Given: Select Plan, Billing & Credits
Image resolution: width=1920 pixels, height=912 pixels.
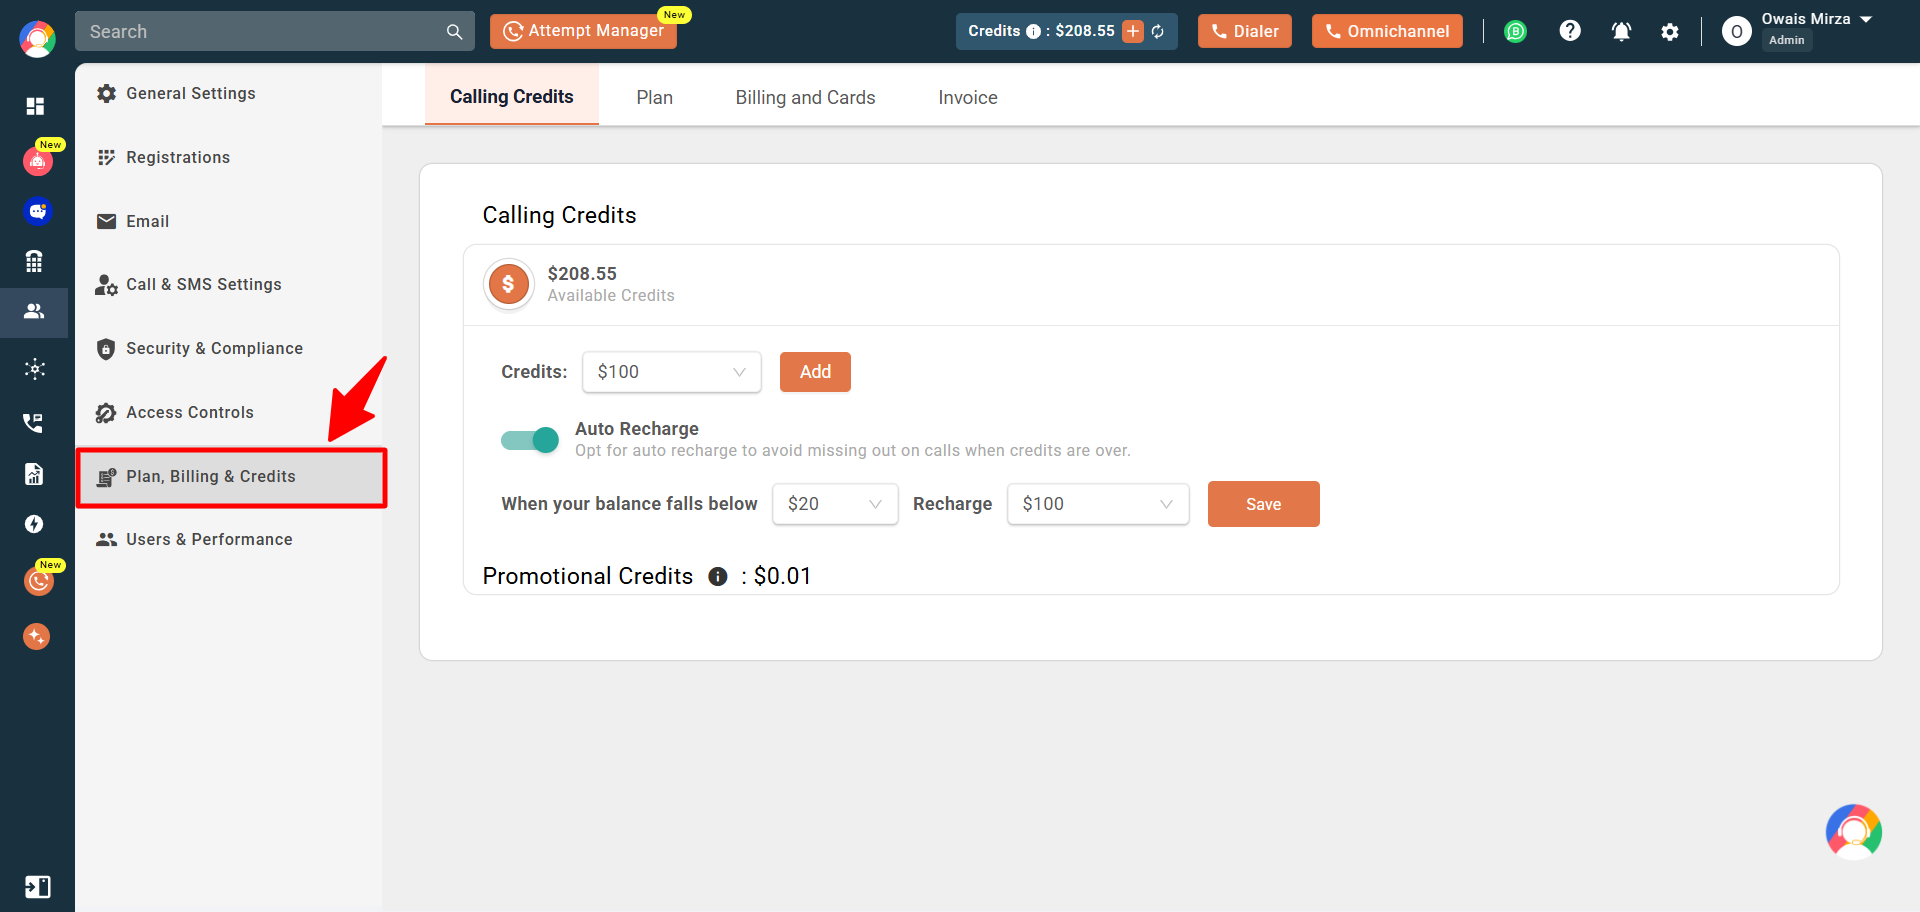Looking at the screenshot, I should pyautogui.click(x=231, y=477).
